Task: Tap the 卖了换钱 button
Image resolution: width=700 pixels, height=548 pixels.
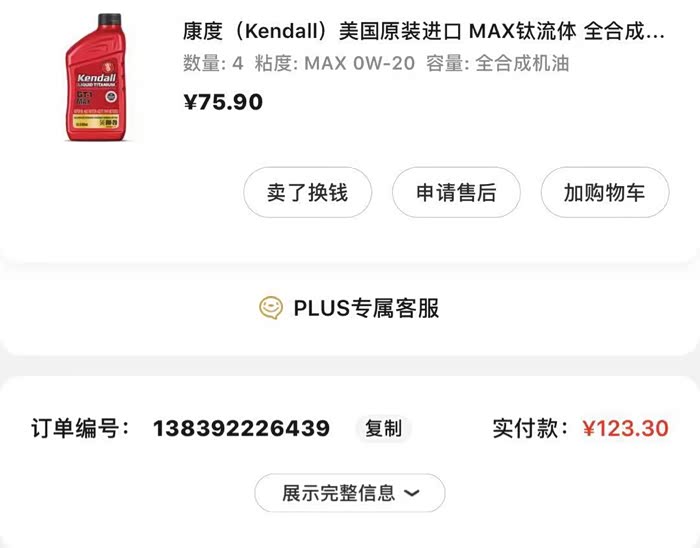Action: 308,192
